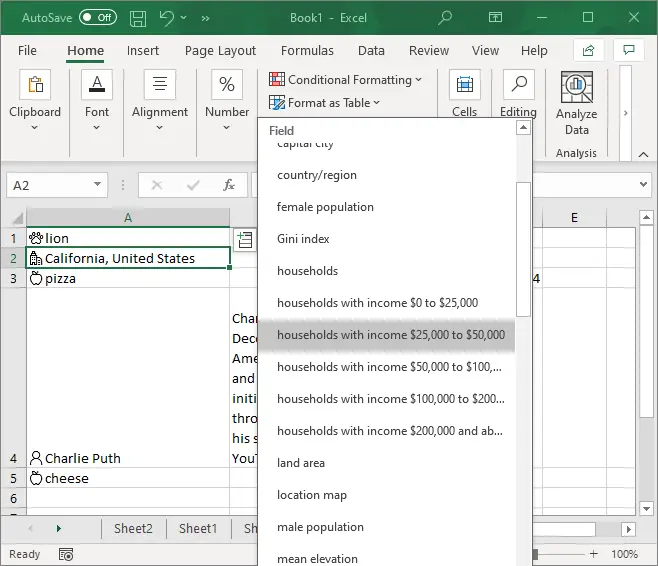Choose the female population field

(386, 207)
